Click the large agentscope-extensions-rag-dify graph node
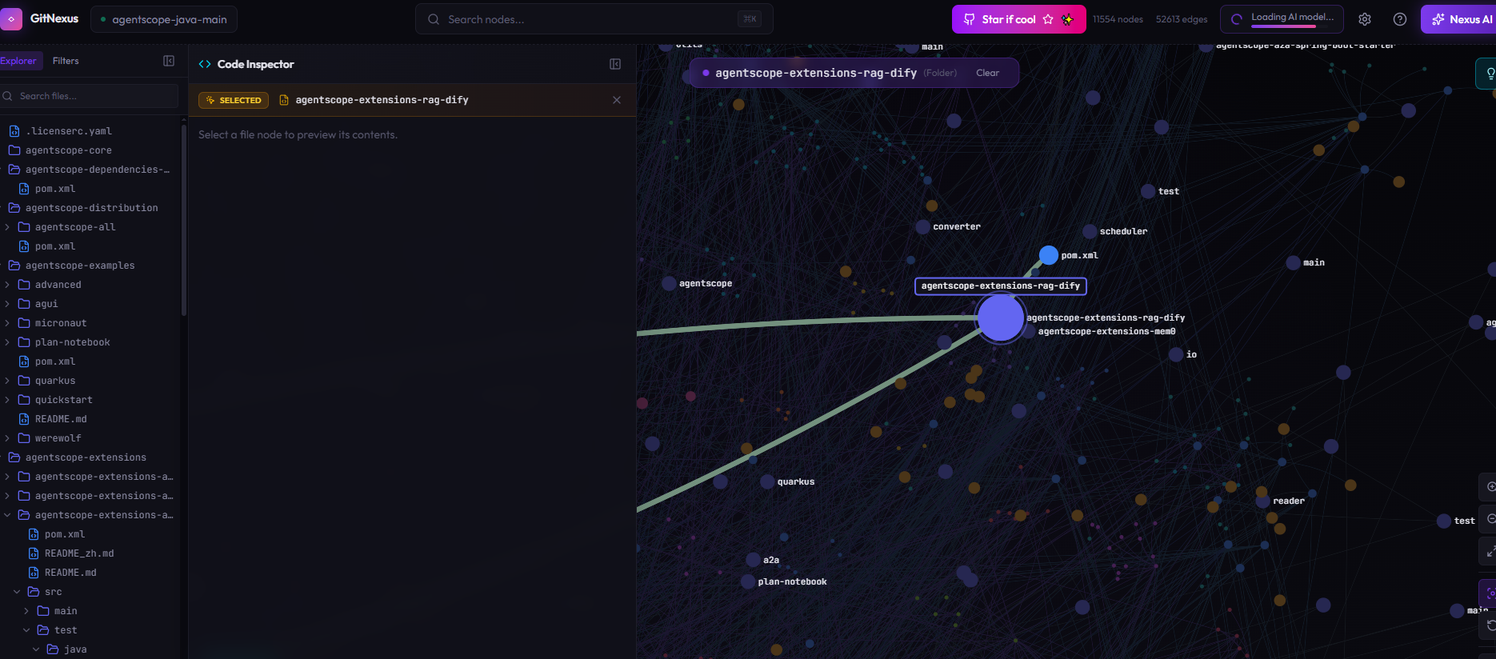 [x=1000, y=318]
